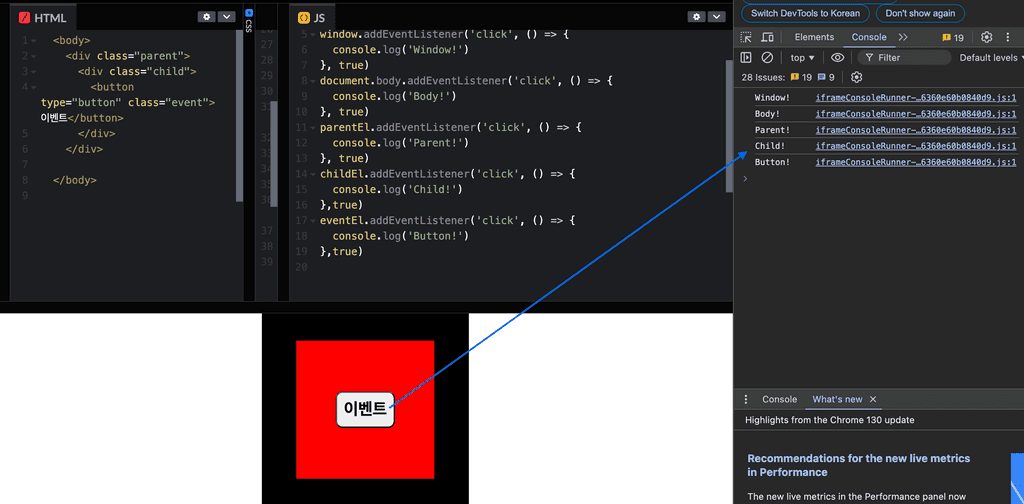Open source link for the Parent! log

916,130
